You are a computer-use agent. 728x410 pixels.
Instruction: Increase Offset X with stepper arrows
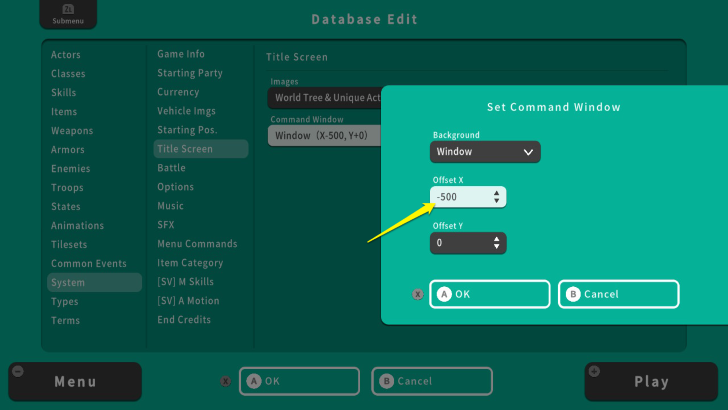[x=497, y=192]
